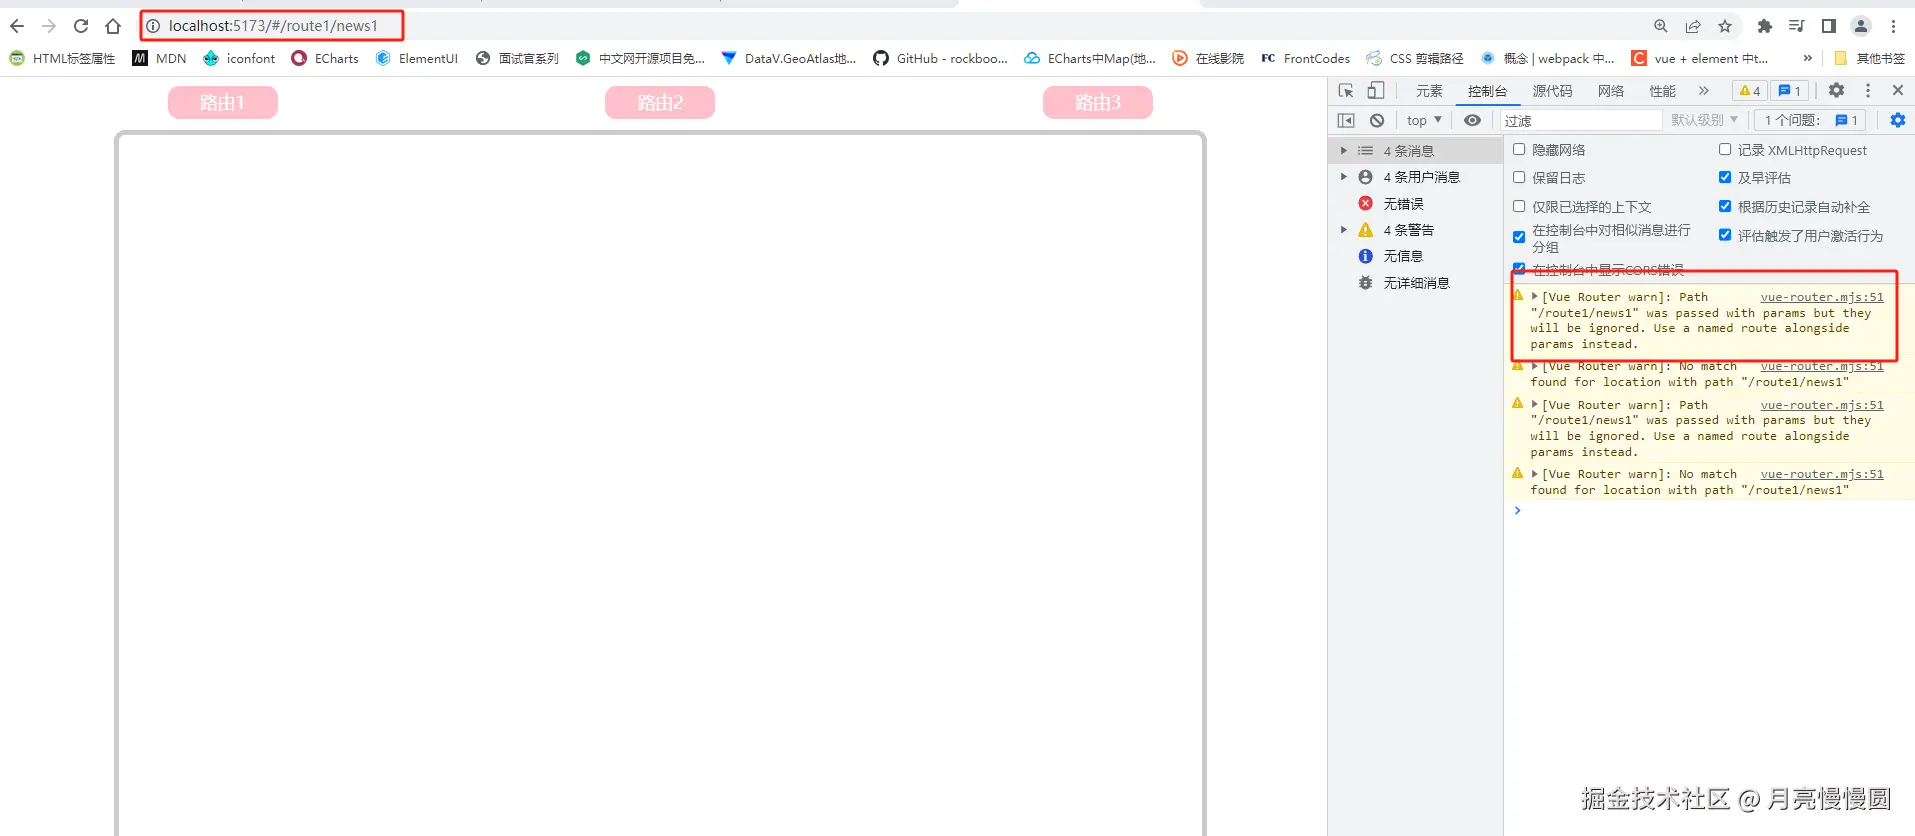Uncheck the 及早评估 checkbox
The width and height of the screenshot is (1915, 836).
click(1725, 177)
